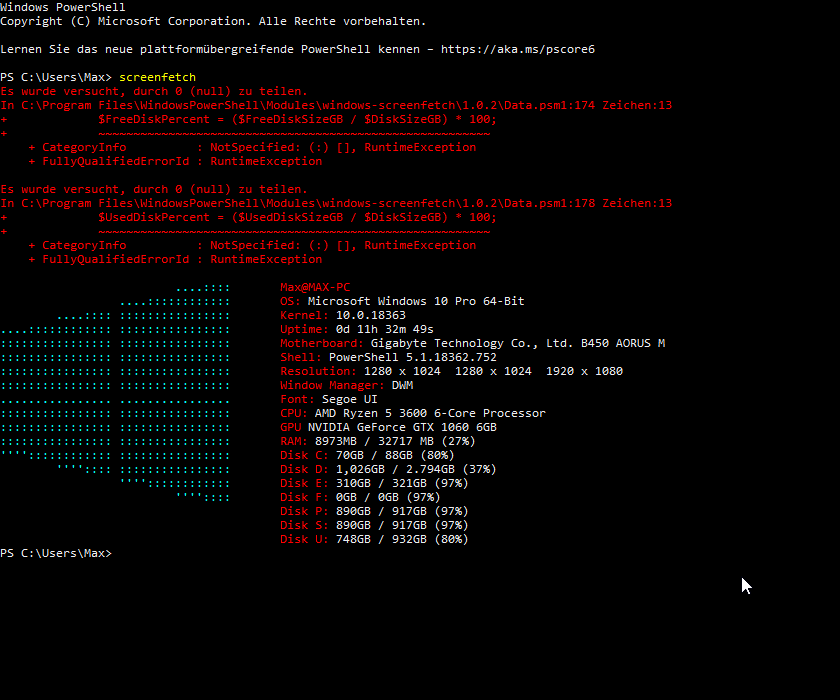Click the OS Microsoft Windows 10 Pro line

402,301
